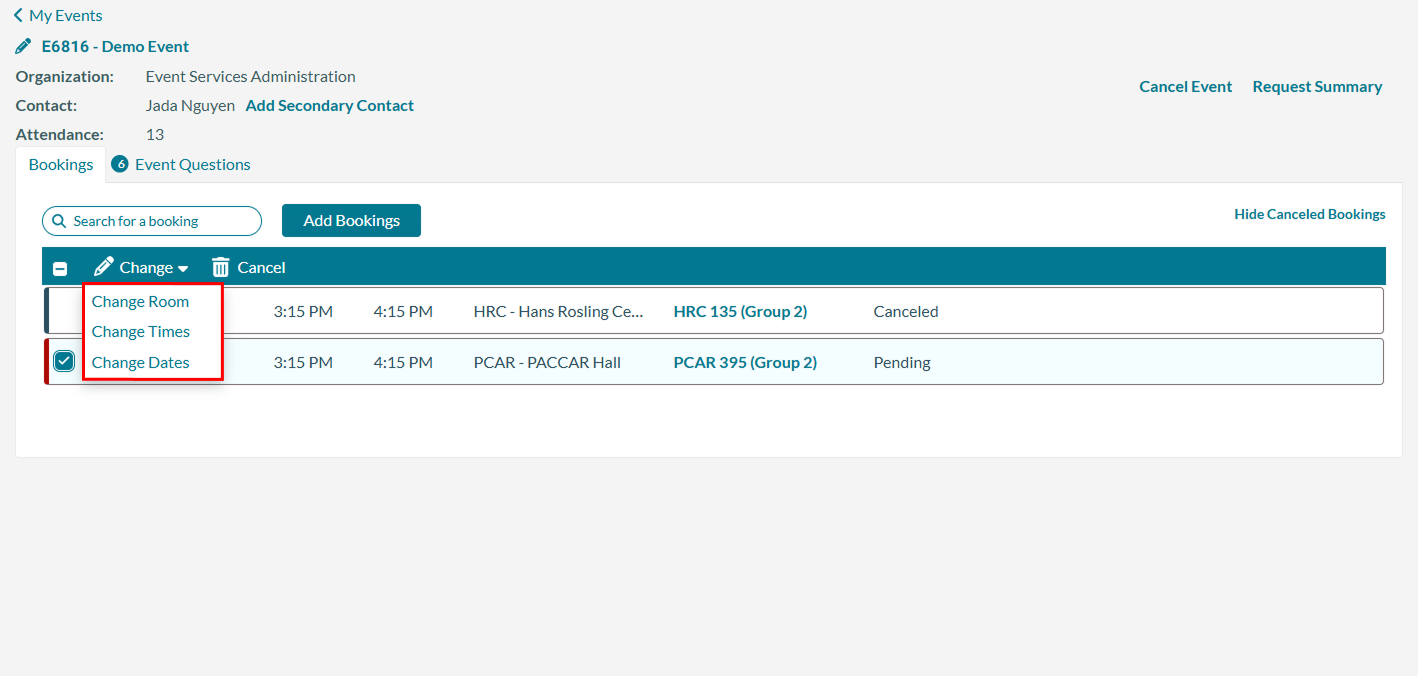Click the Search for a booking field
Image resolution: width=1418 pixels, height=676 pixels.
(152, 221)
